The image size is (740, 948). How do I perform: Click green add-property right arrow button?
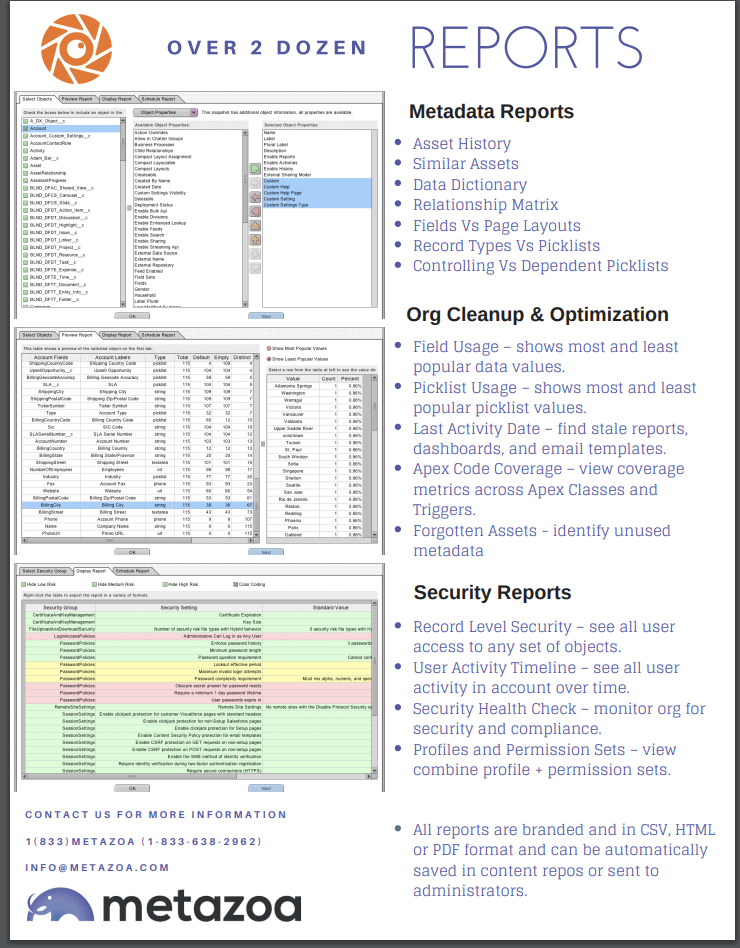click(x=255, y=167)
